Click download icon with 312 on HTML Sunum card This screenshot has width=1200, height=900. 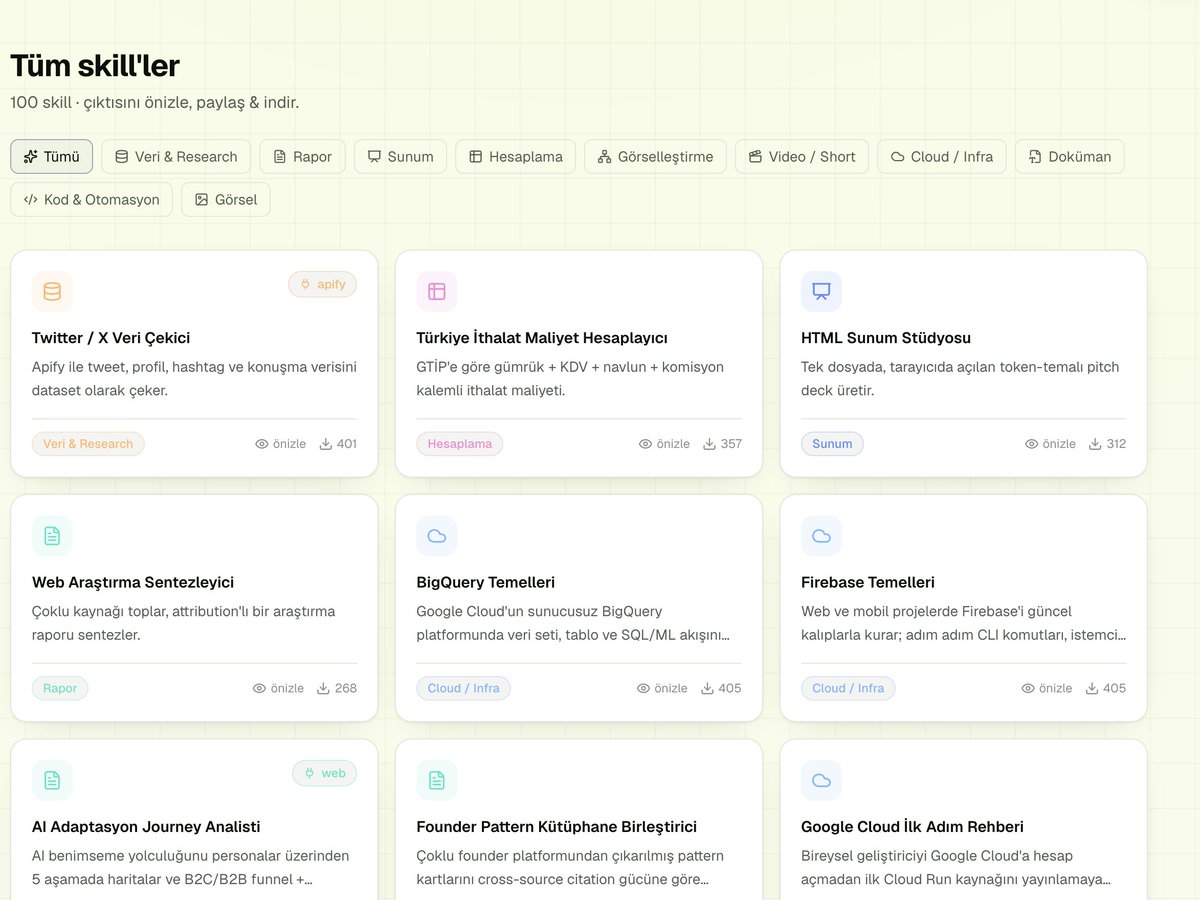(x=1095, y=444)
